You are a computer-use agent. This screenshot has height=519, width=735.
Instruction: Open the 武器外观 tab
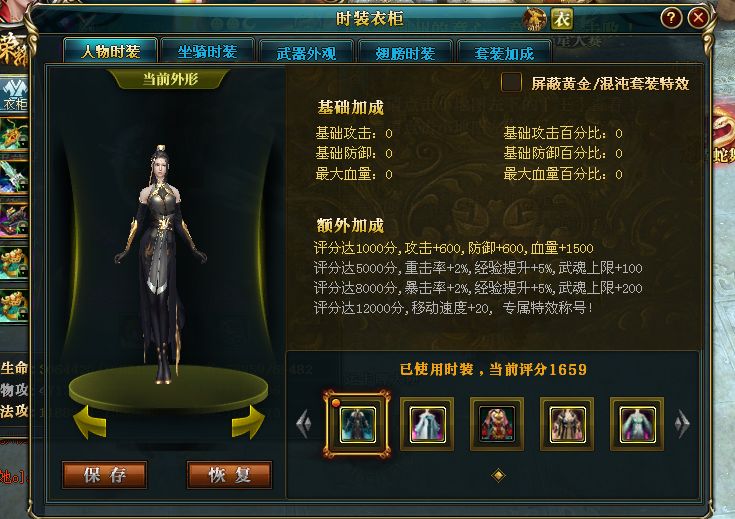306,53
